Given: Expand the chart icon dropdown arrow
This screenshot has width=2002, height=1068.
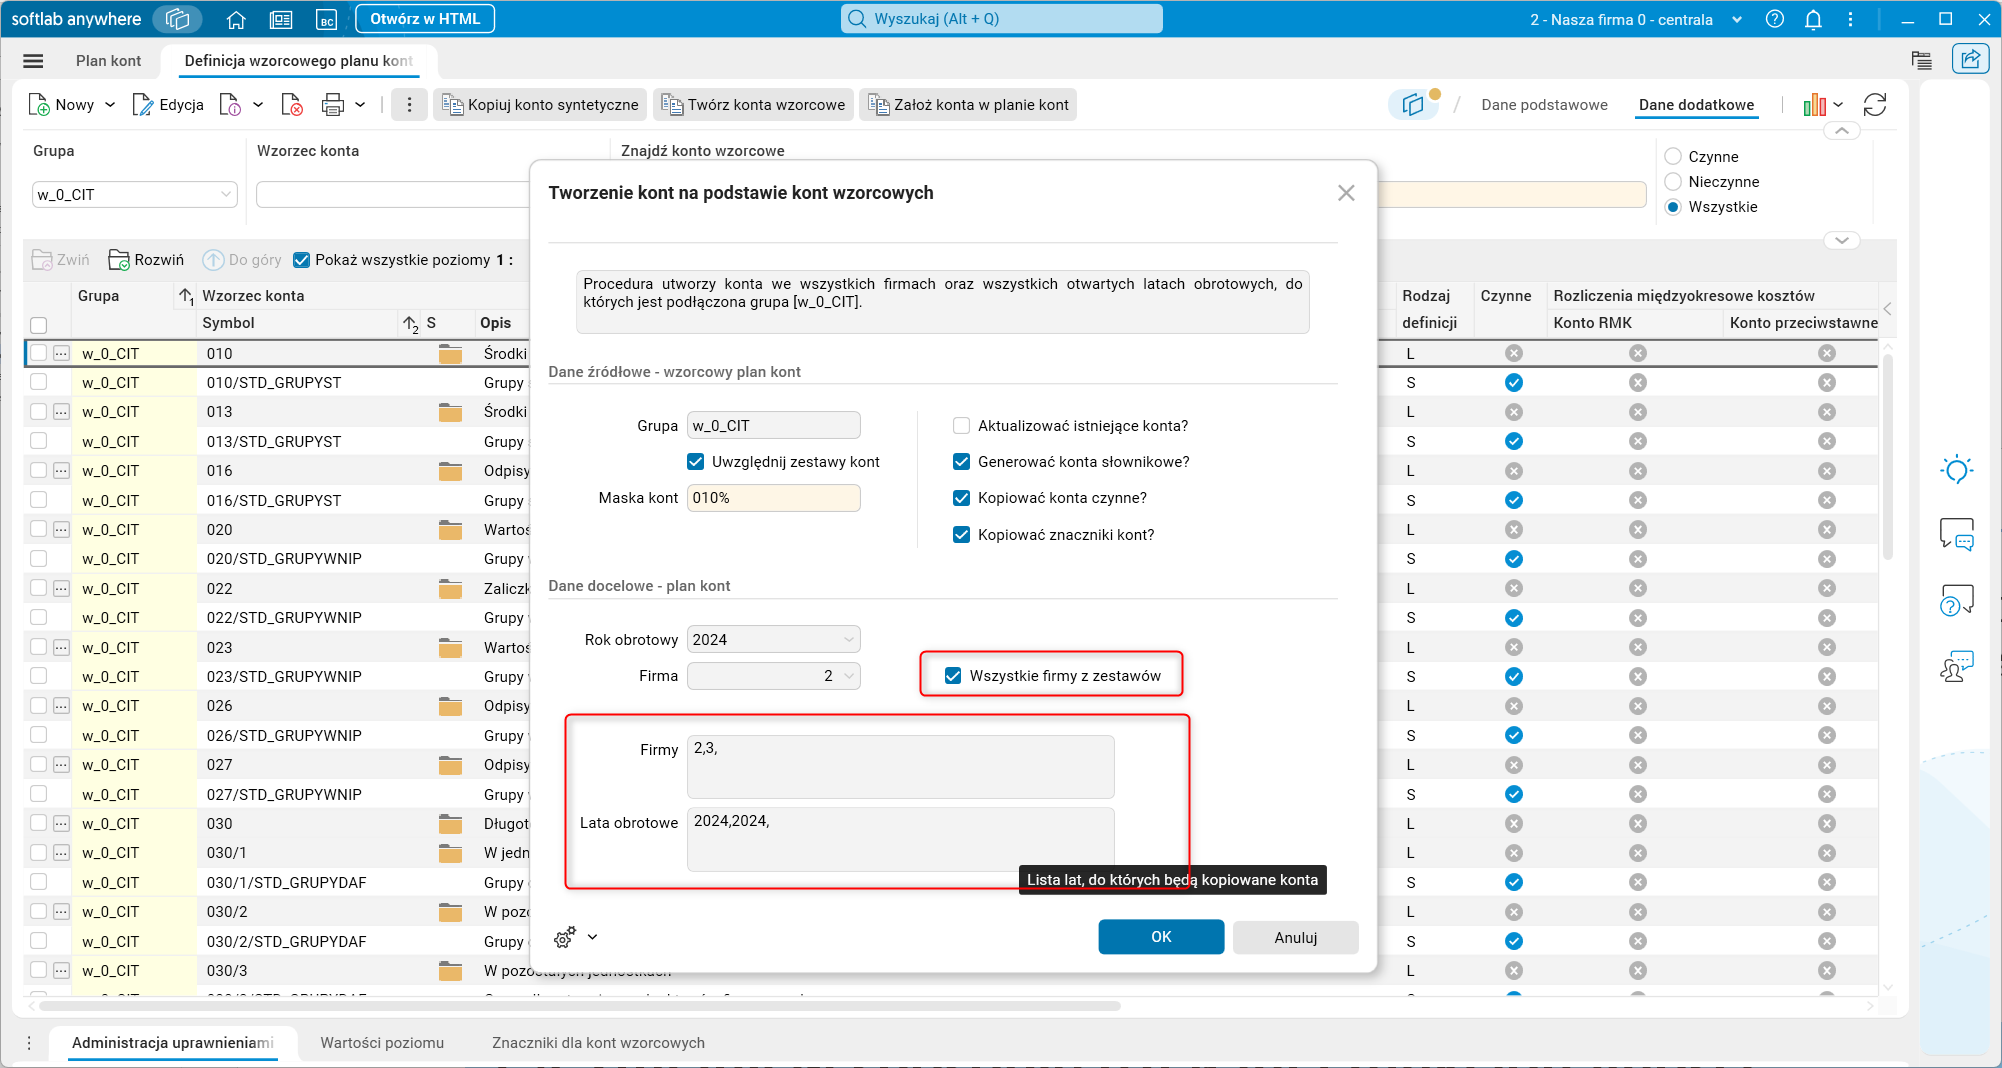Looking at the screenshot, I should click(x=1838, y=105).
